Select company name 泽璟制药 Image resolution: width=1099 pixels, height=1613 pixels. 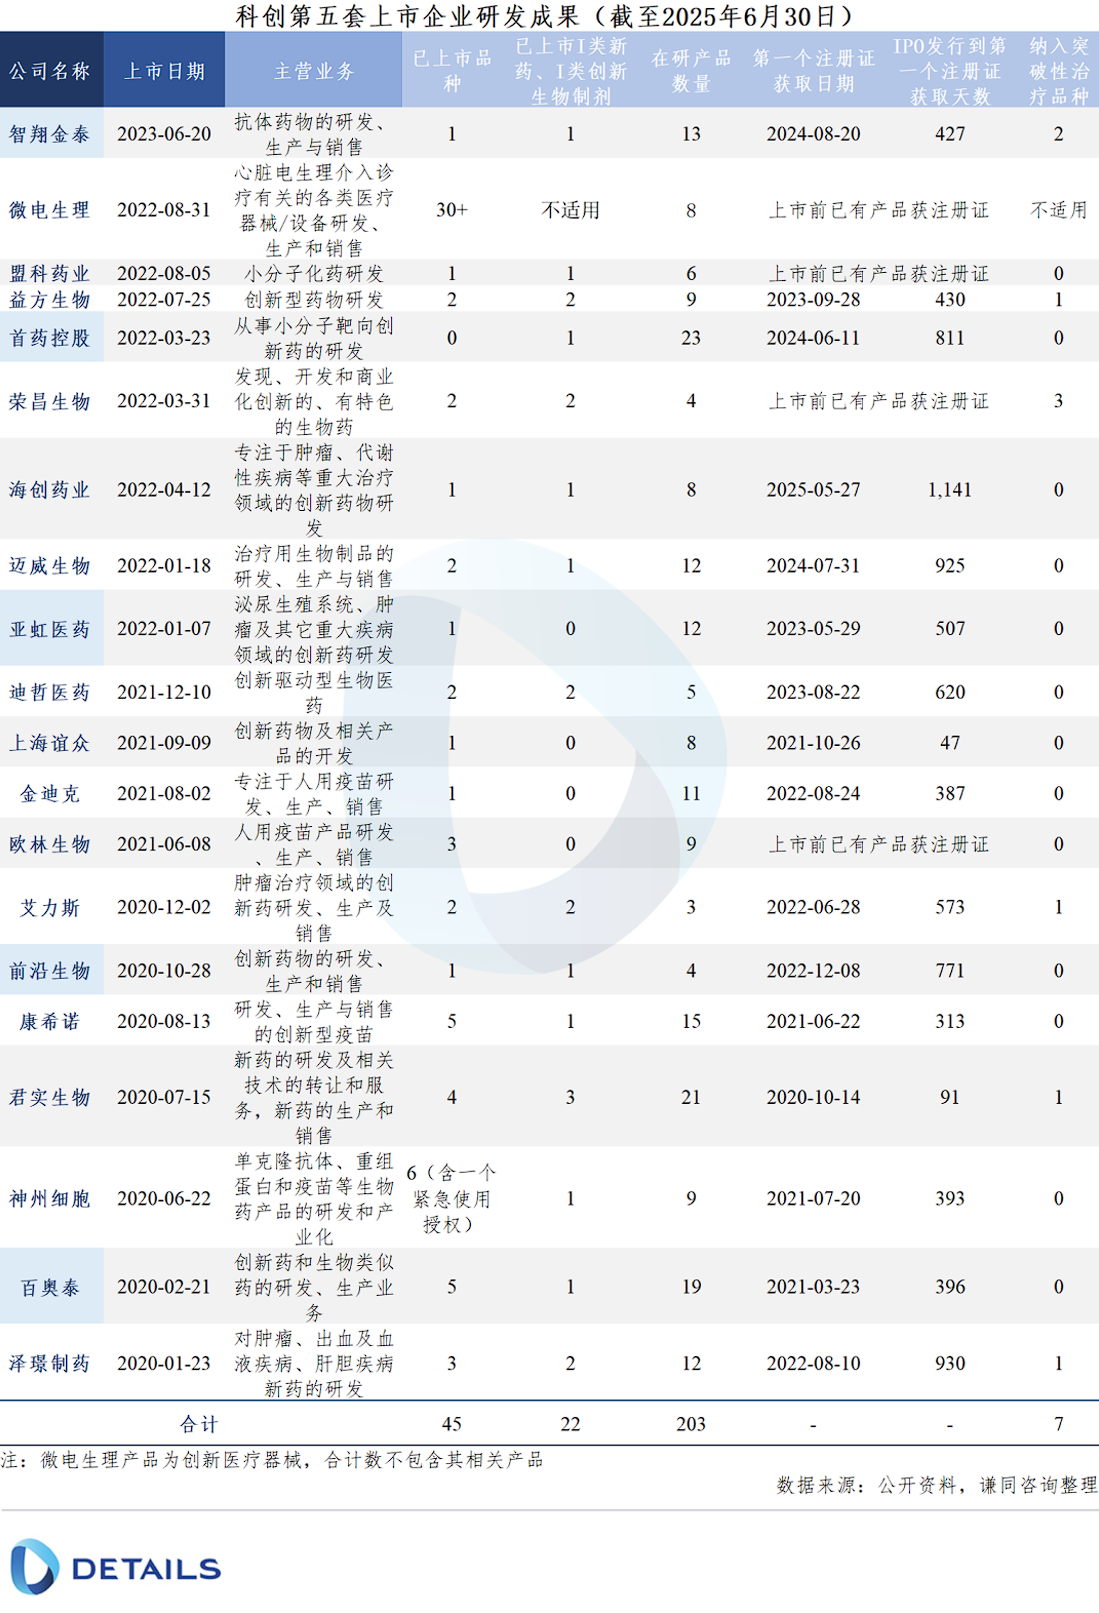pos(50,1363)
